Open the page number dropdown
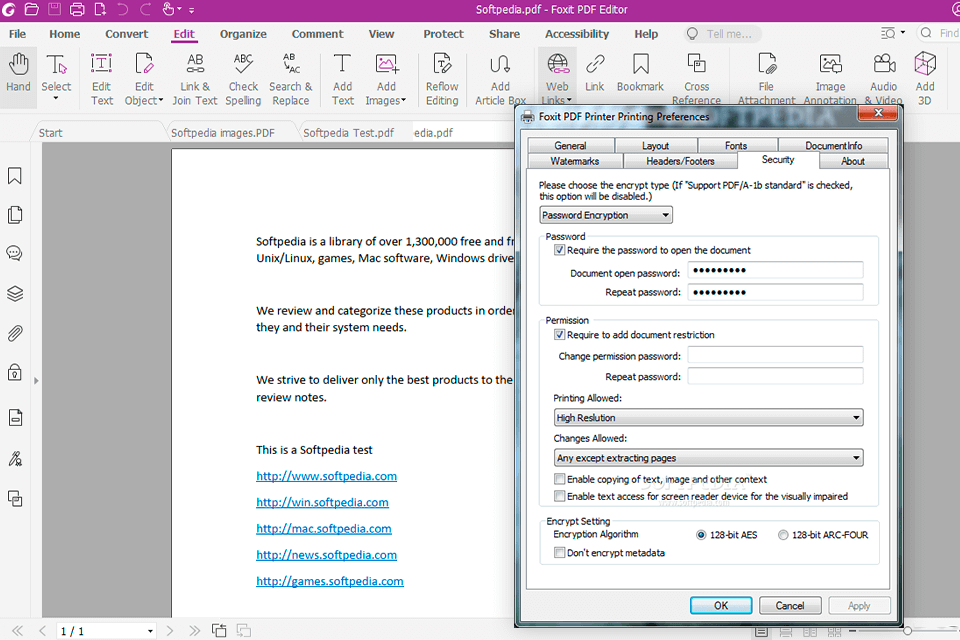This screenshot has height=640, width=960. pos(150,631)
